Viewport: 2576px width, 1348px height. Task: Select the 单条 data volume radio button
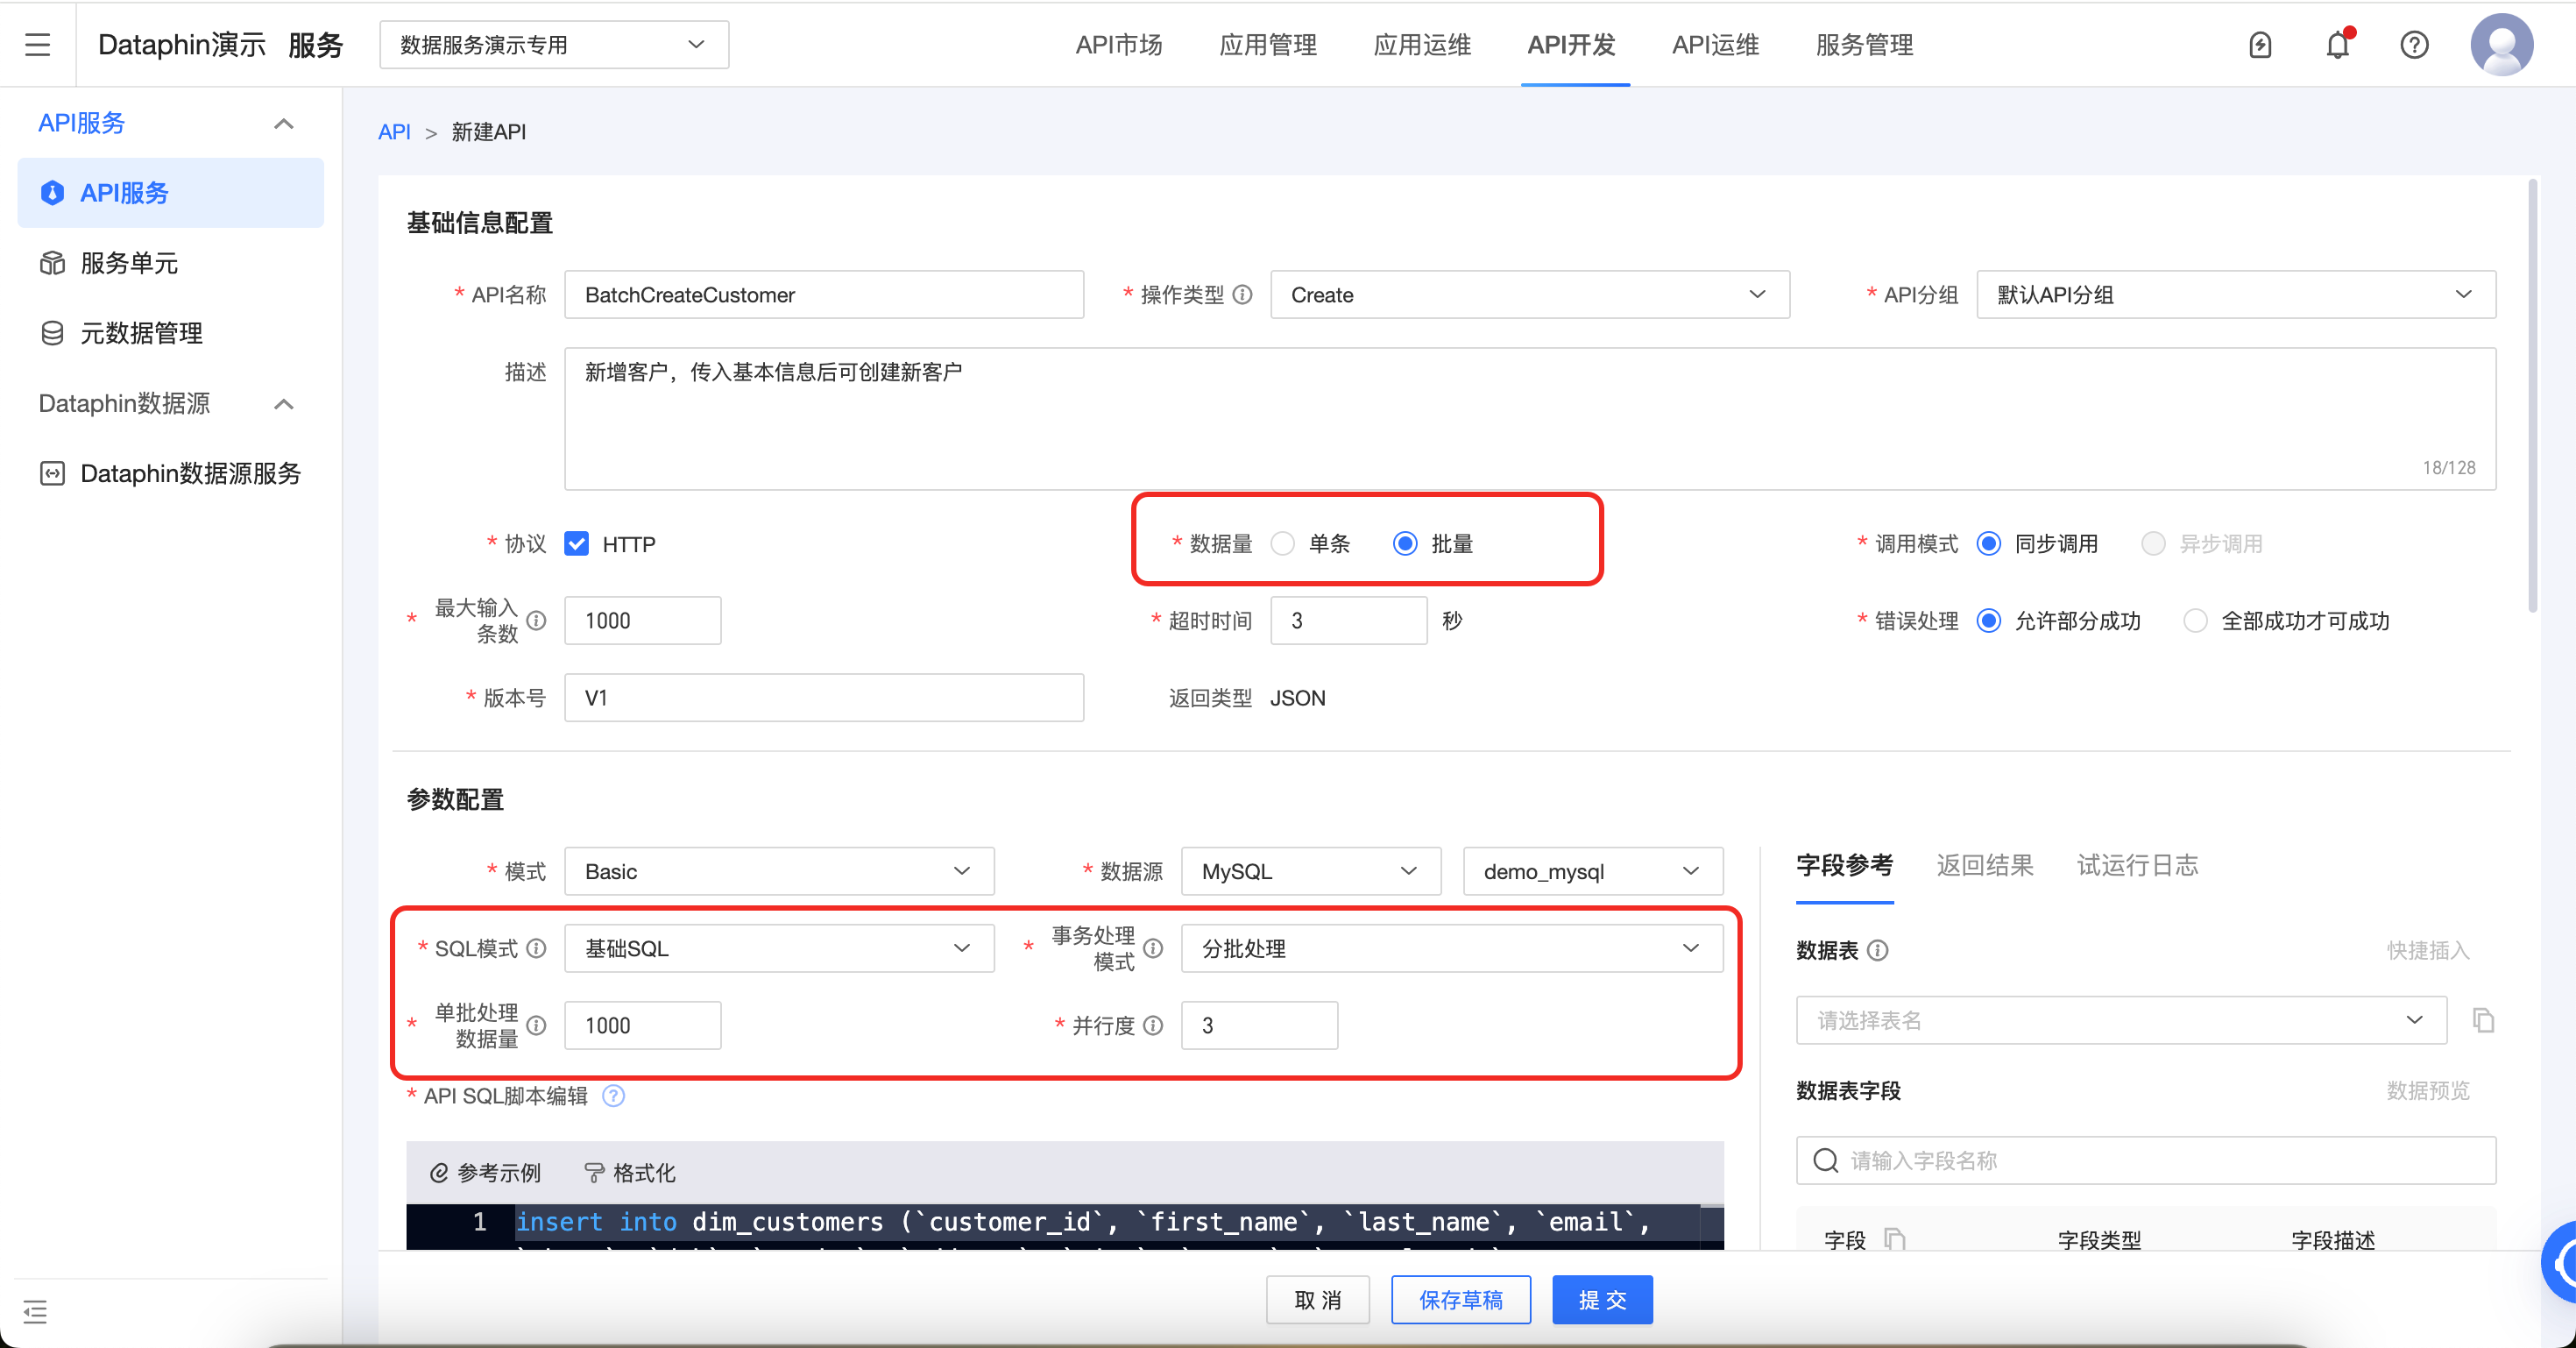click(x=1283, y=543)
